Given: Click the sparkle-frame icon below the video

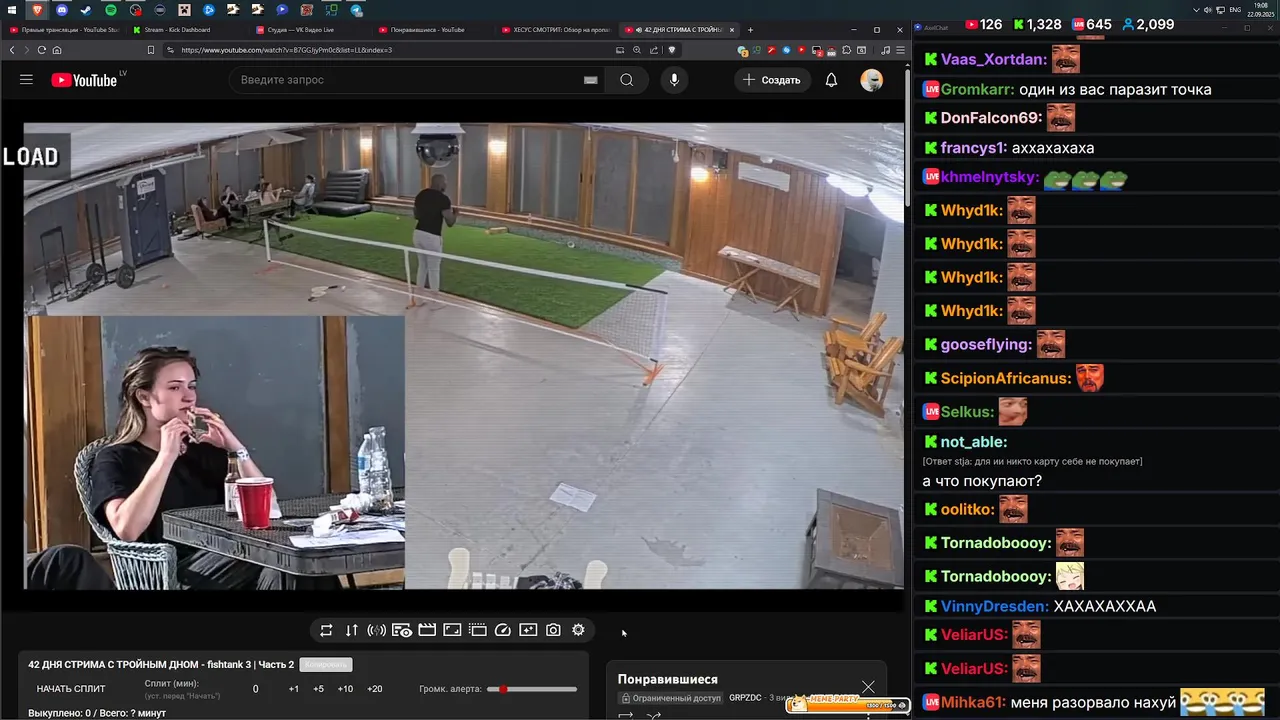Looking at the screenshot, I should point(528,630).
